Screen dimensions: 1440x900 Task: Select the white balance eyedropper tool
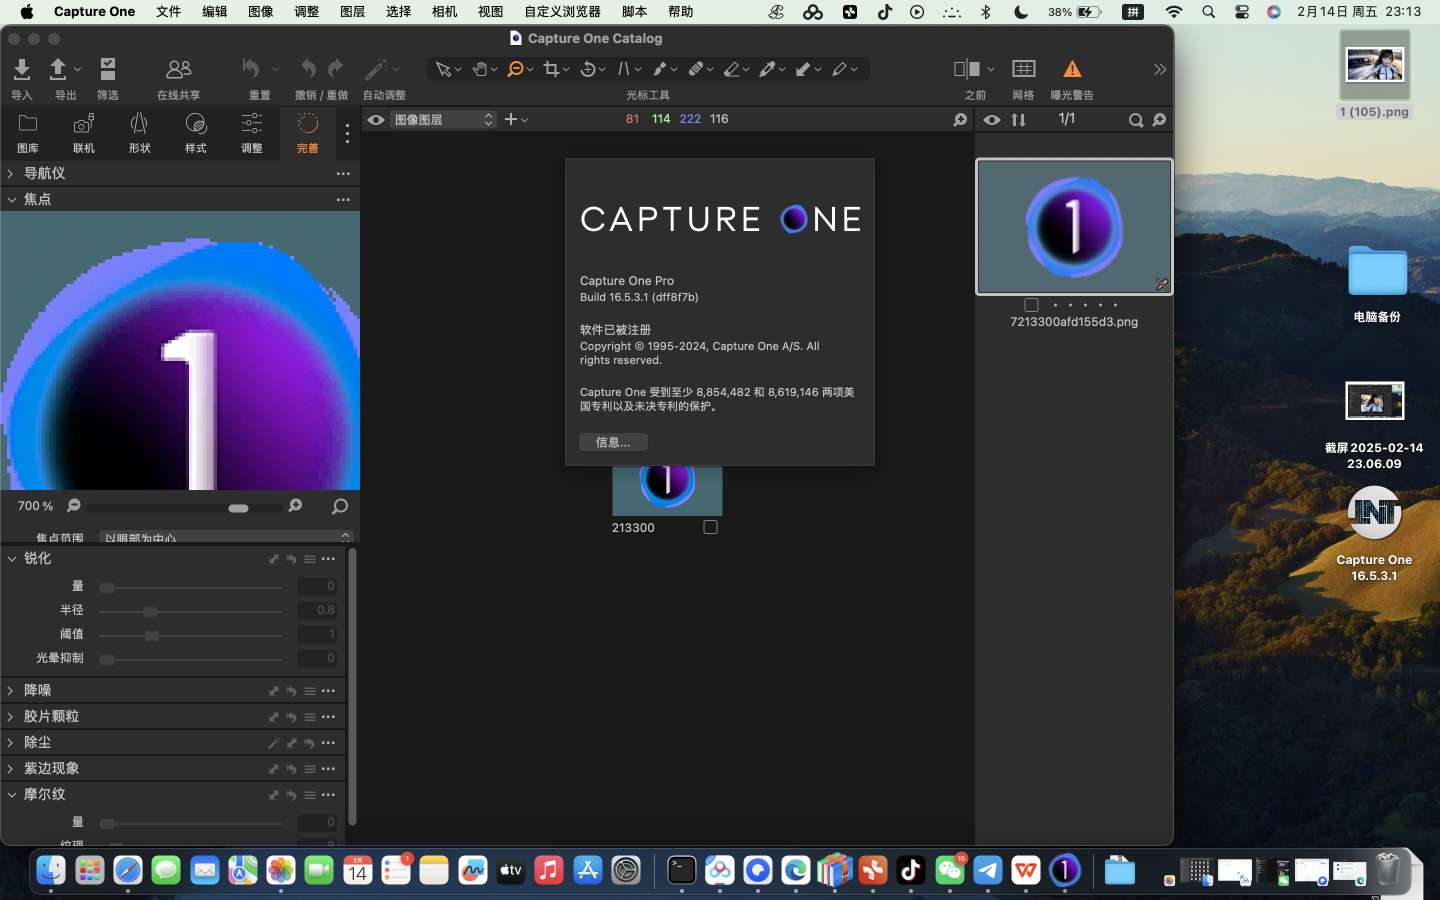click(768, 69)
